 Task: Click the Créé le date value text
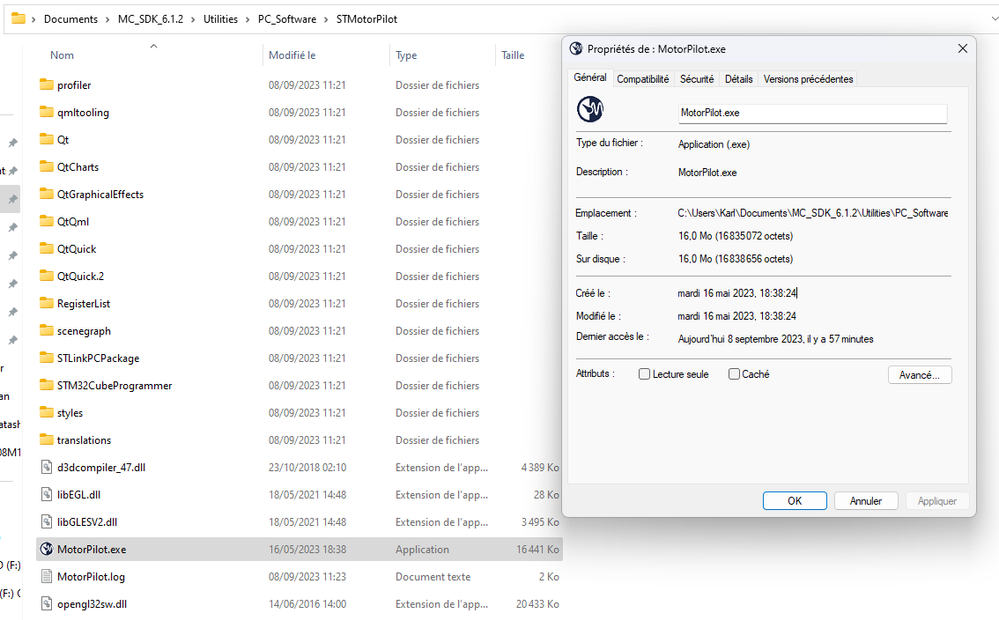737,293
